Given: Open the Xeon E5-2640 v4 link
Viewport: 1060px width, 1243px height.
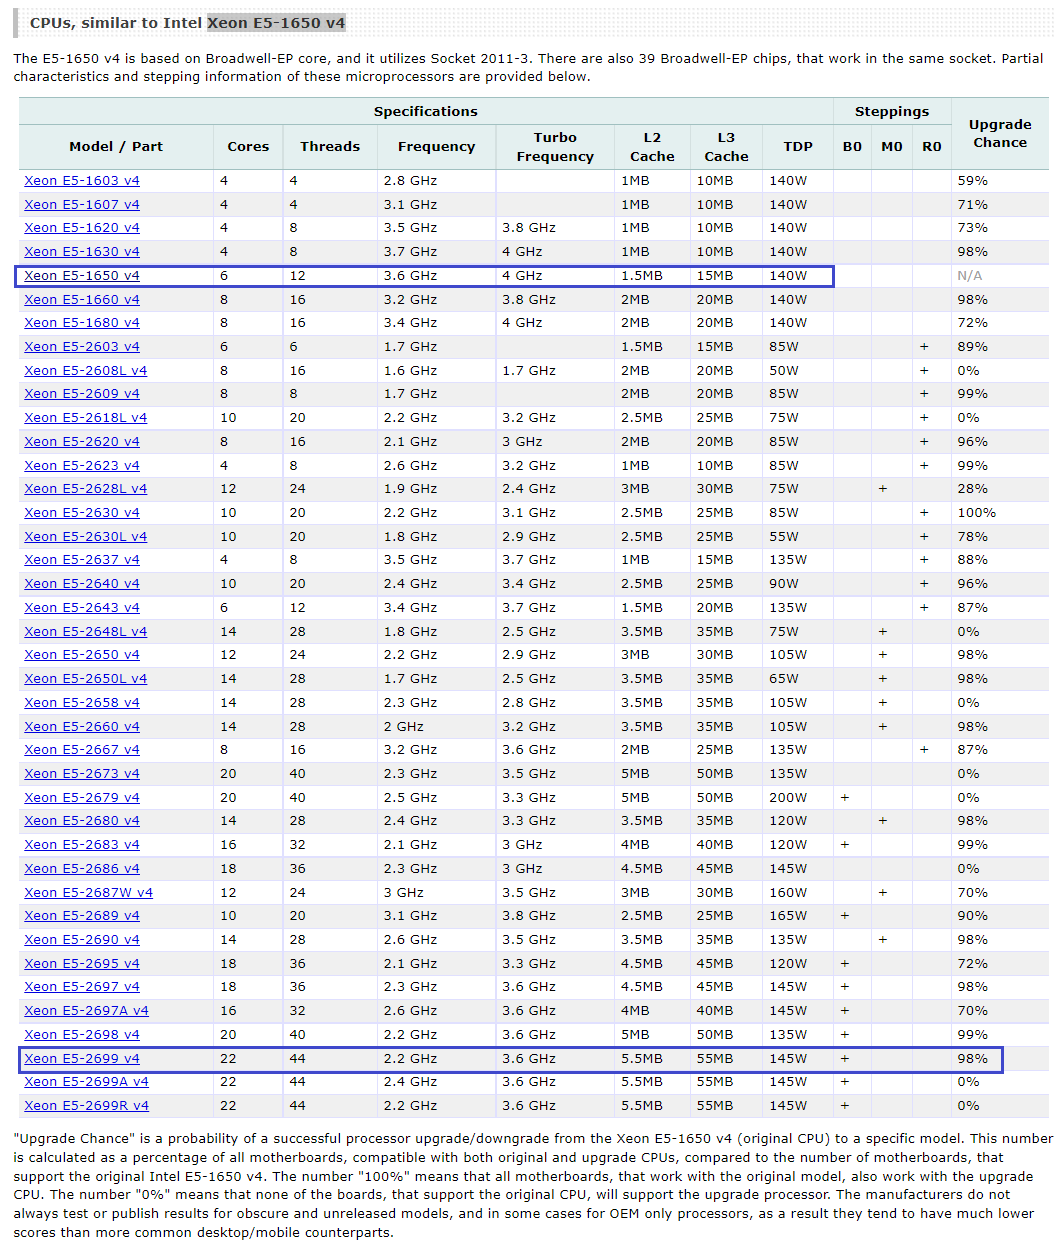Looking at the screenshot, I should (82, 584).
